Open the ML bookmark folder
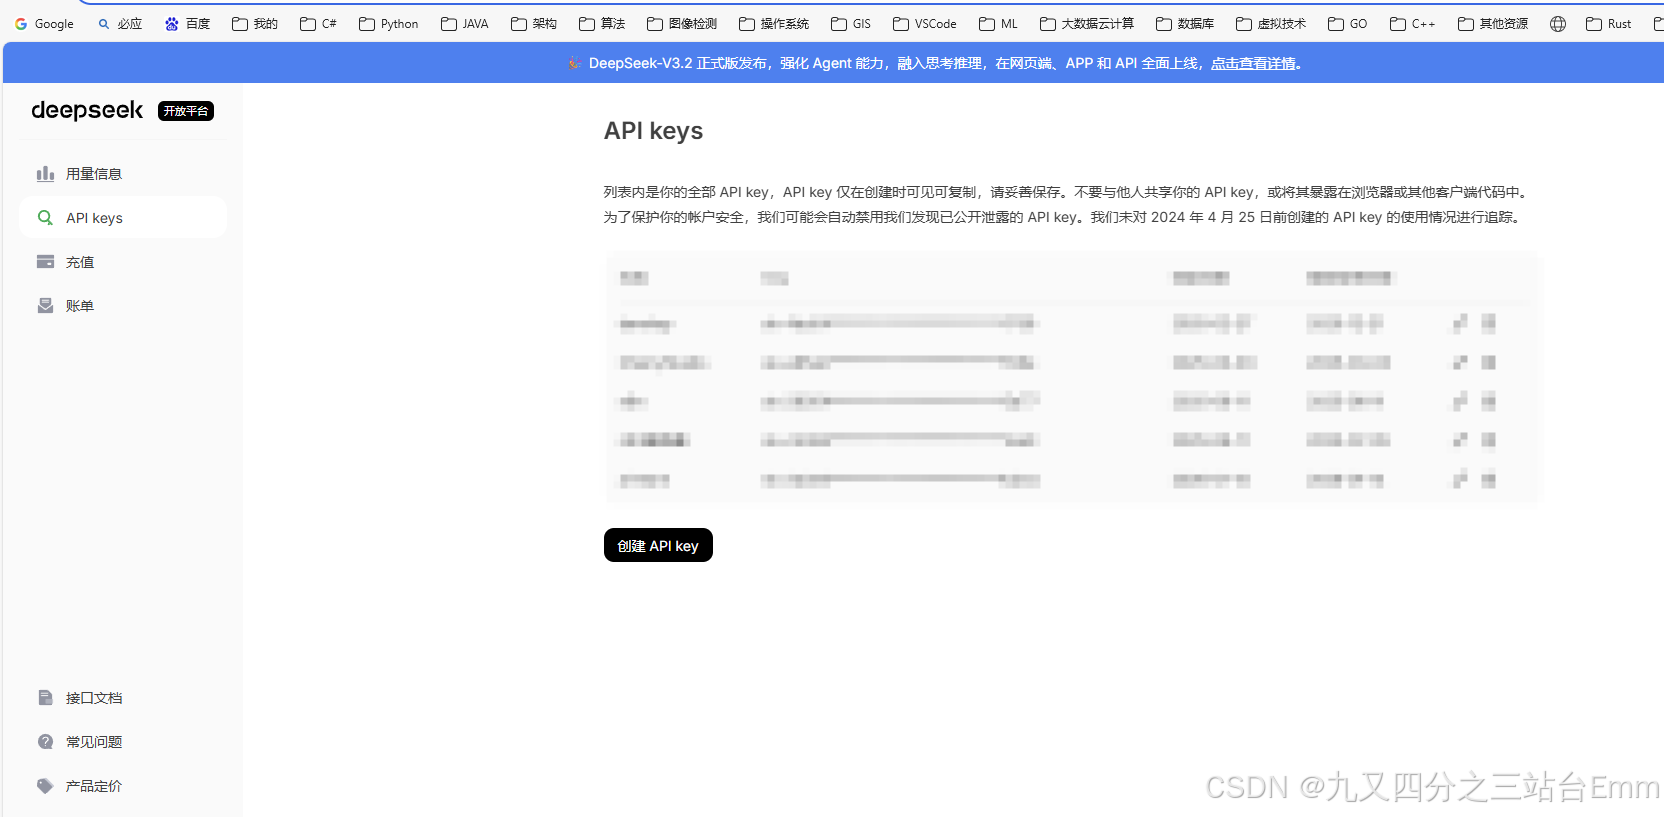Viewport: 1664px width, 817px height. click(x=998, y=24)
